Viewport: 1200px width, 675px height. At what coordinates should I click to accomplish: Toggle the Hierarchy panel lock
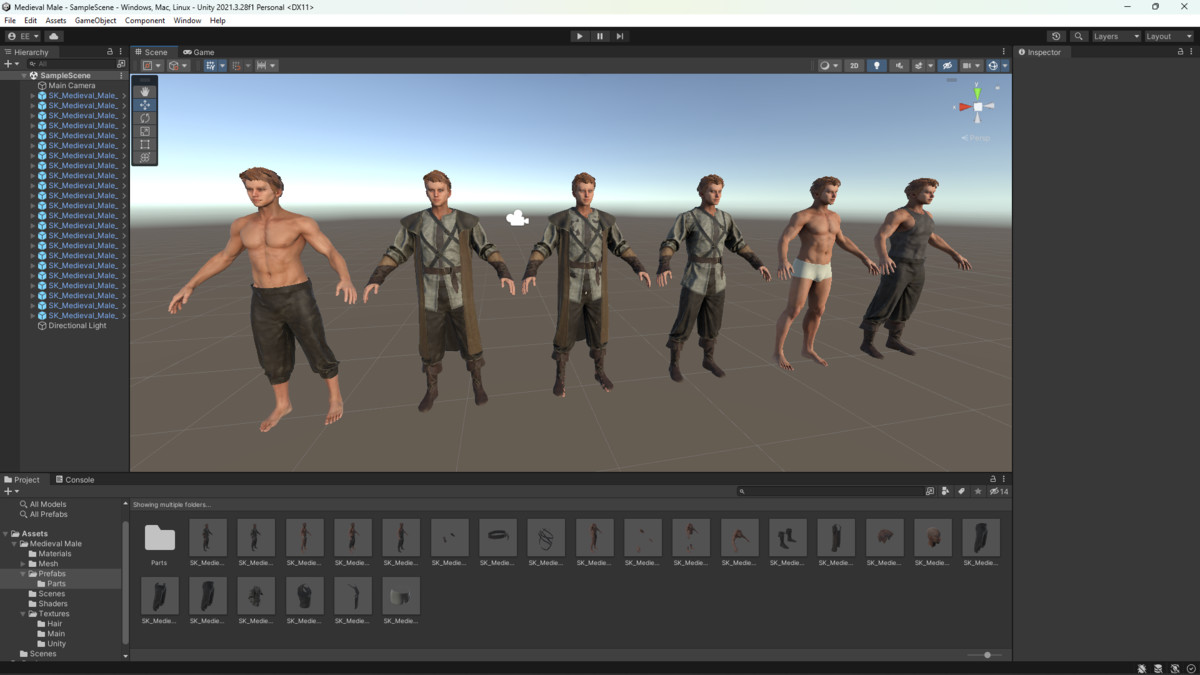(110, 52)
